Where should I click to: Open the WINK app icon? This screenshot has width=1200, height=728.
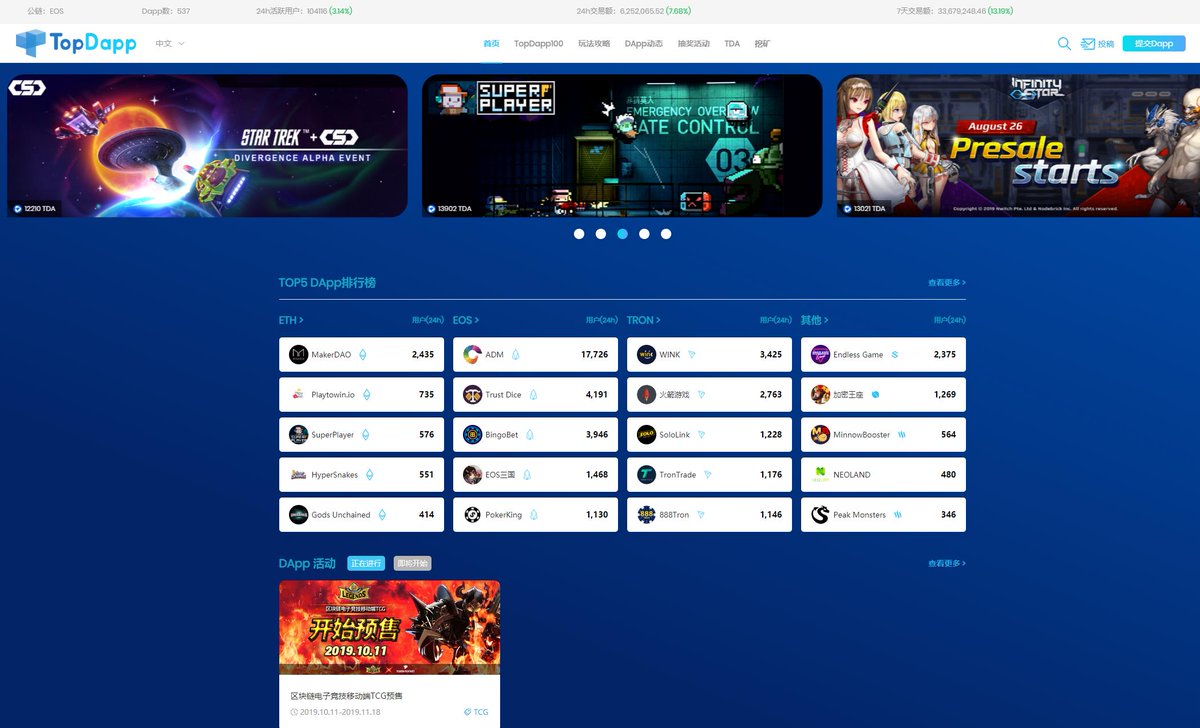(646, 355)
